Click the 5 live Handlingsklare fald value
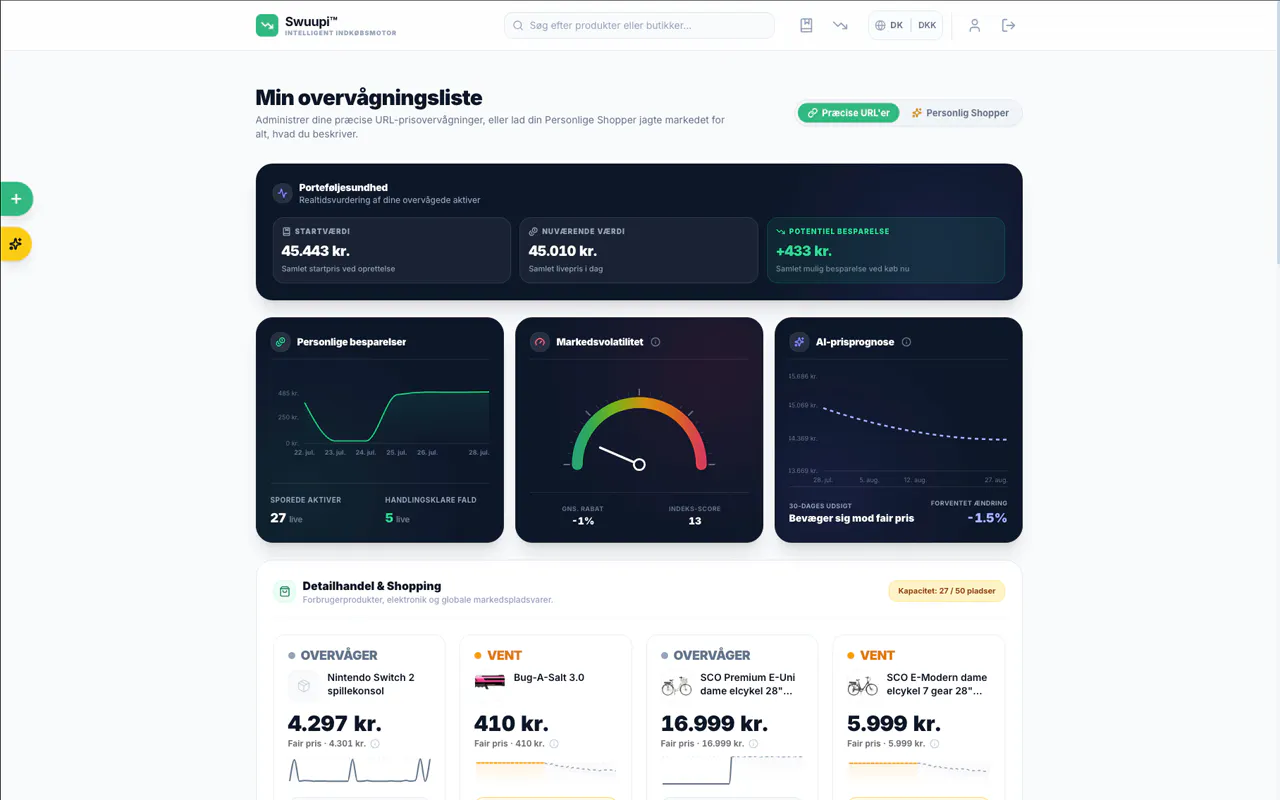The width and height of the screenshot is (1280, 800). (397, 518)
